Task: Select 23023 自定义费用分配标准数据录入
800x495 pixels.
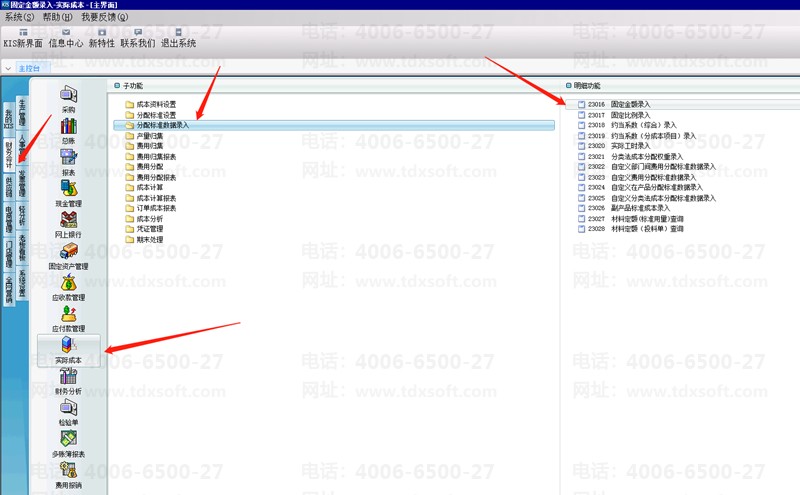Action: click(637, 177)
